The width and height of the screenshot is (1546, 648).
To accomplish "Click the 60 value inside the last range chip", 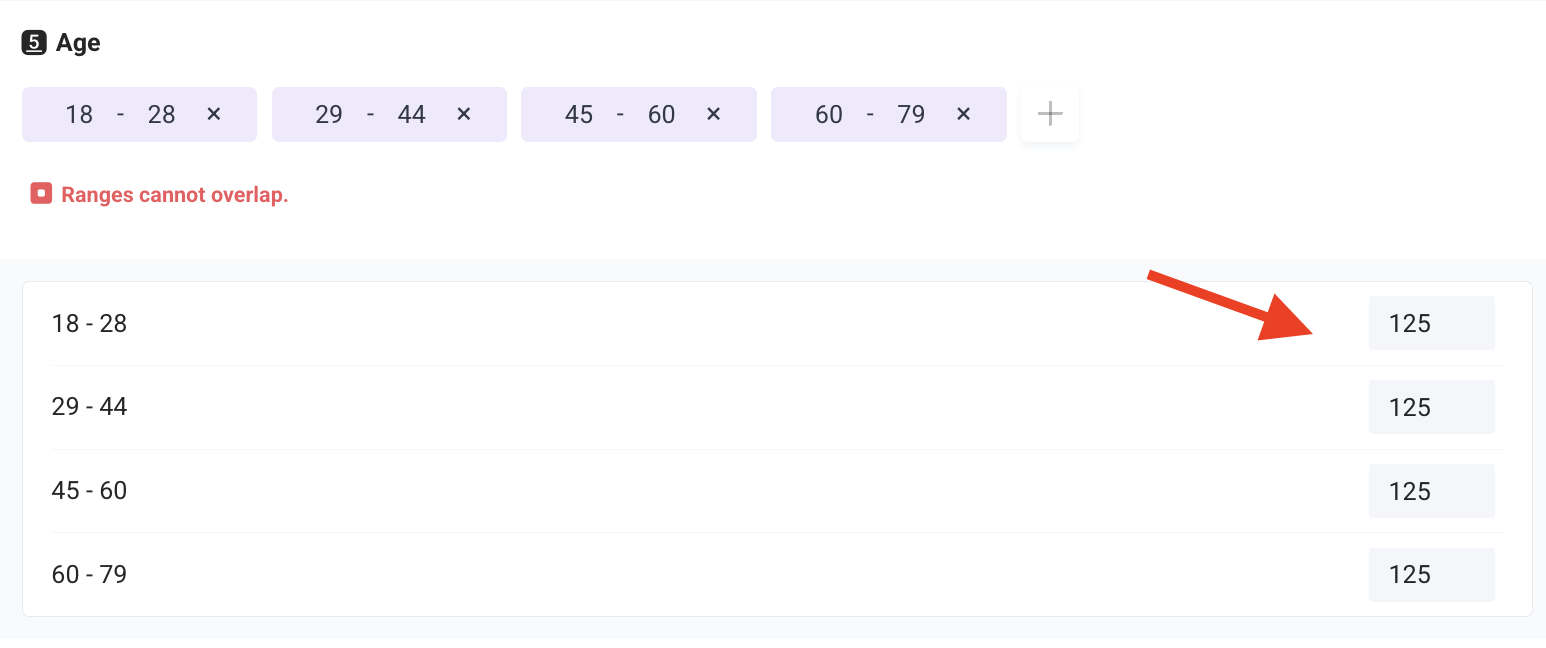I will click(829, 114).
